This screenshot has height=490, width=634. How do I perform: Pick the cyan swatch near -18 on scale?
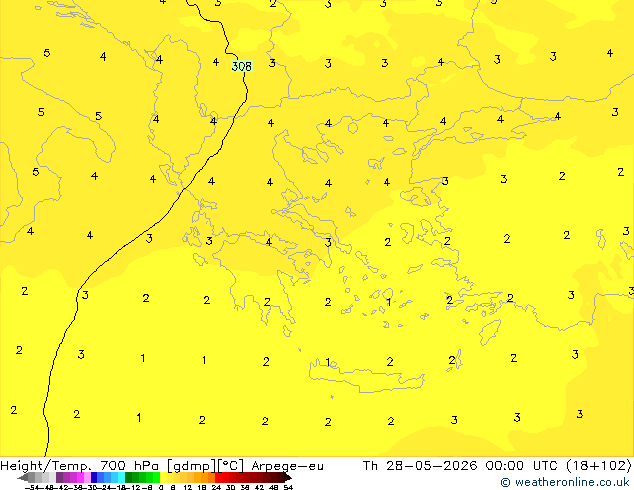(122, 477)
